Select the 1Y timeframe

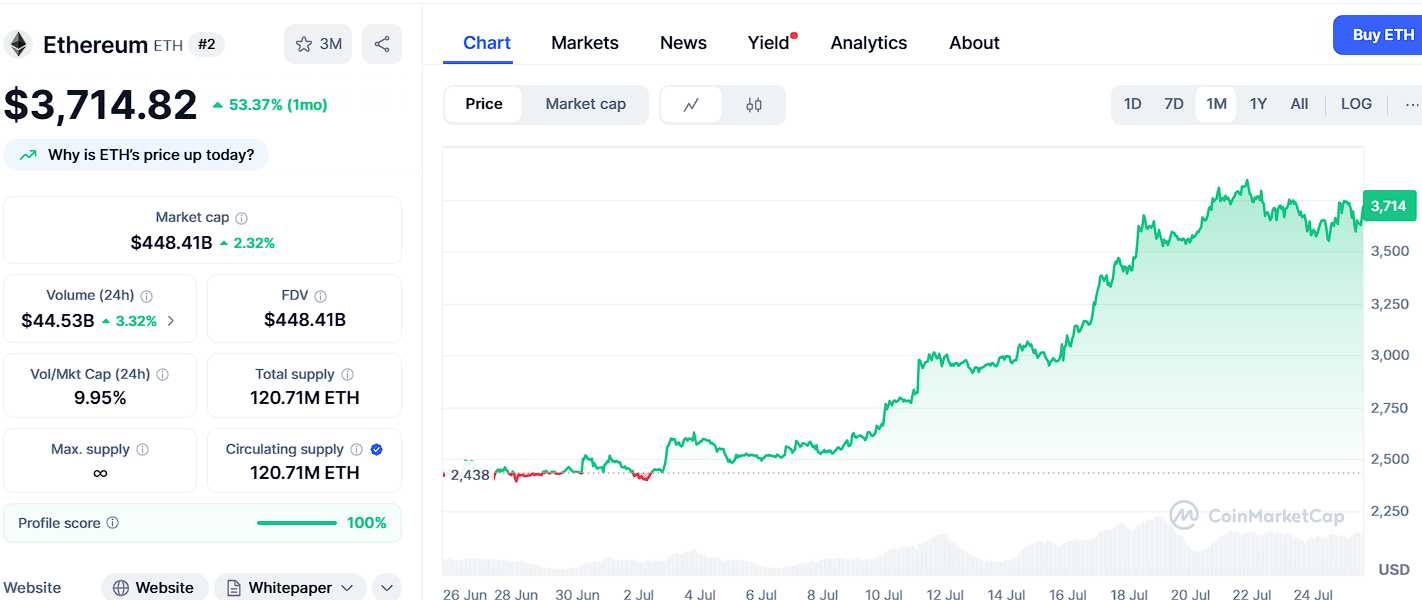click(x=1258, y=103)
